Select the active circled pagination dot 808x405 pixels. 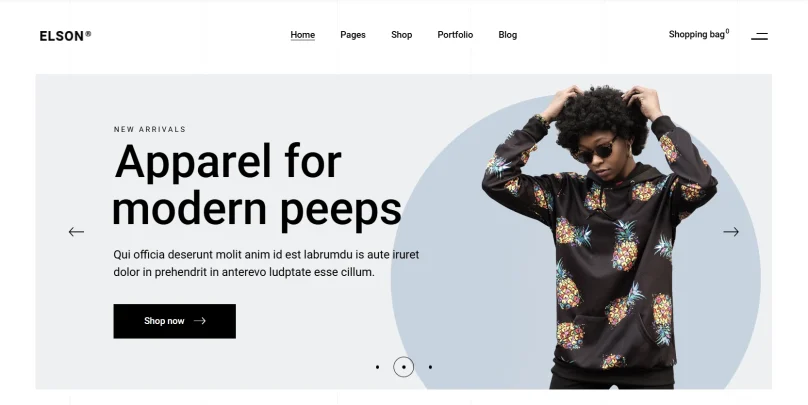pos(403,367)
